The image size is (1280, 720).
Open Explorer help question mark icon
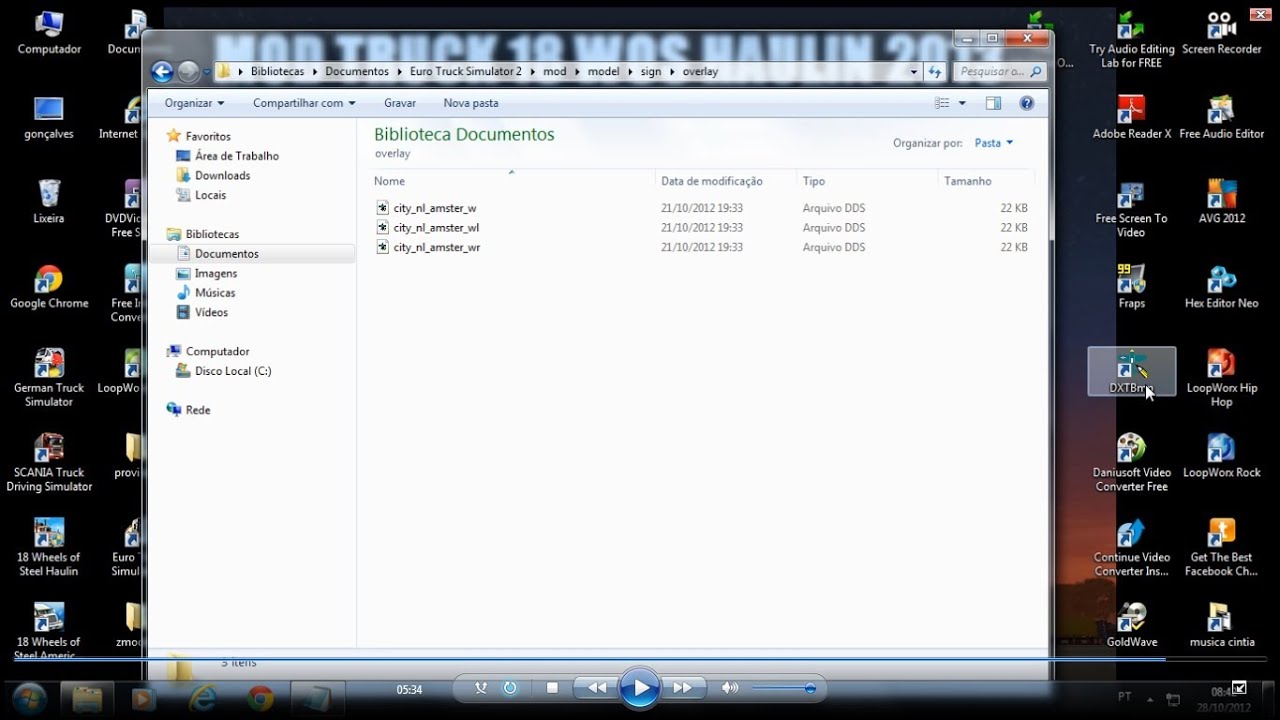pos(1026,103)
